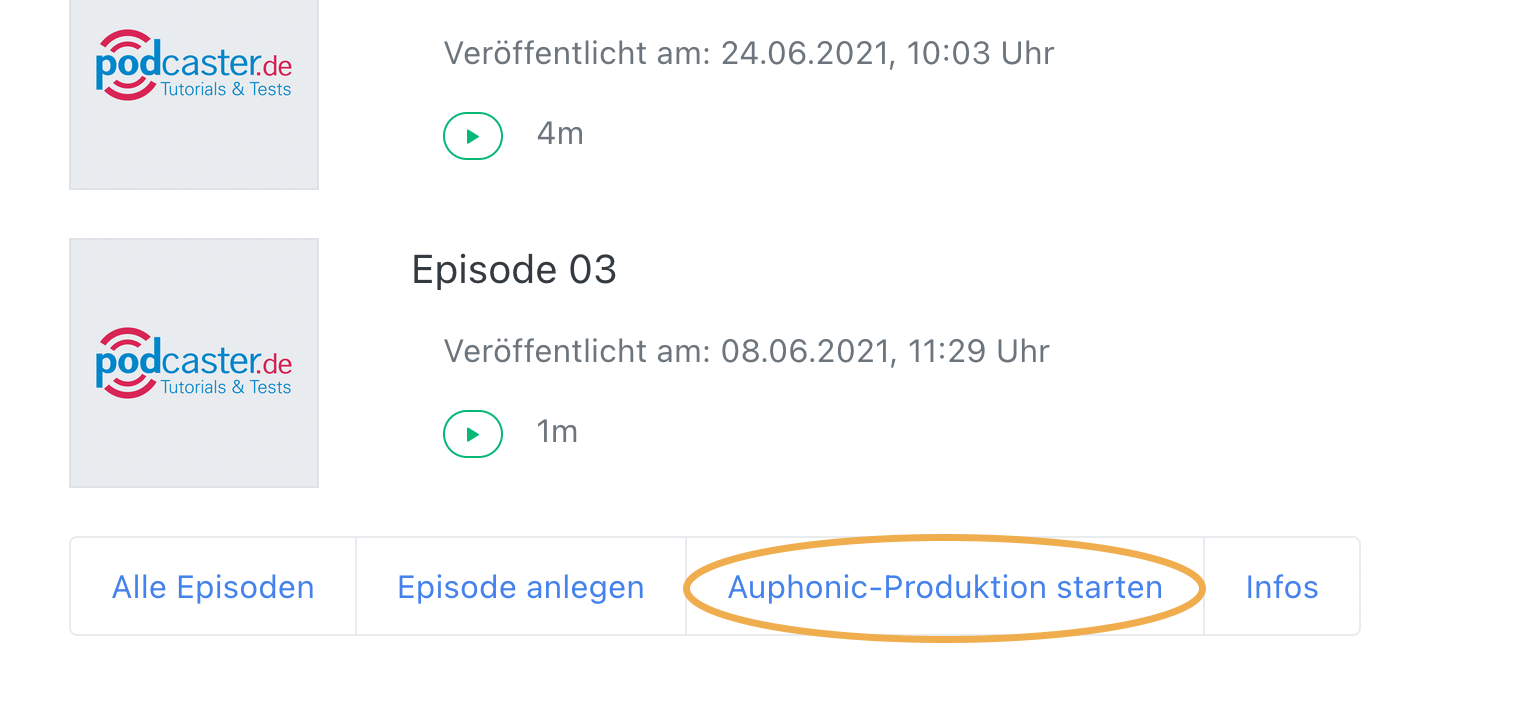Image resolution: width=1514 pixels, height=704 pixels.
Task: Start Auphonic-Produktion starten
Action: 945,587
